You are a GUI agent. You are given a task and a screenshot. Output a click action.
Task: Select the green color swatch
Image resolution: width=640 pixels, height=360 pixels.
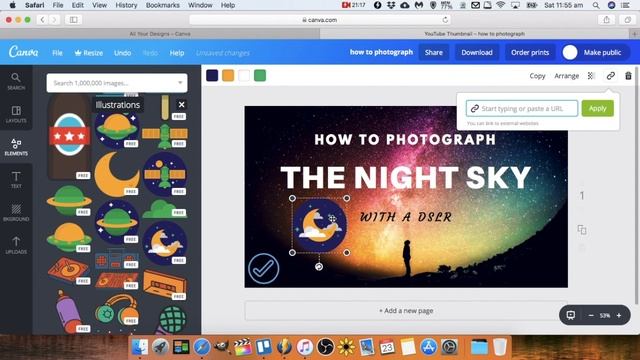260,75
